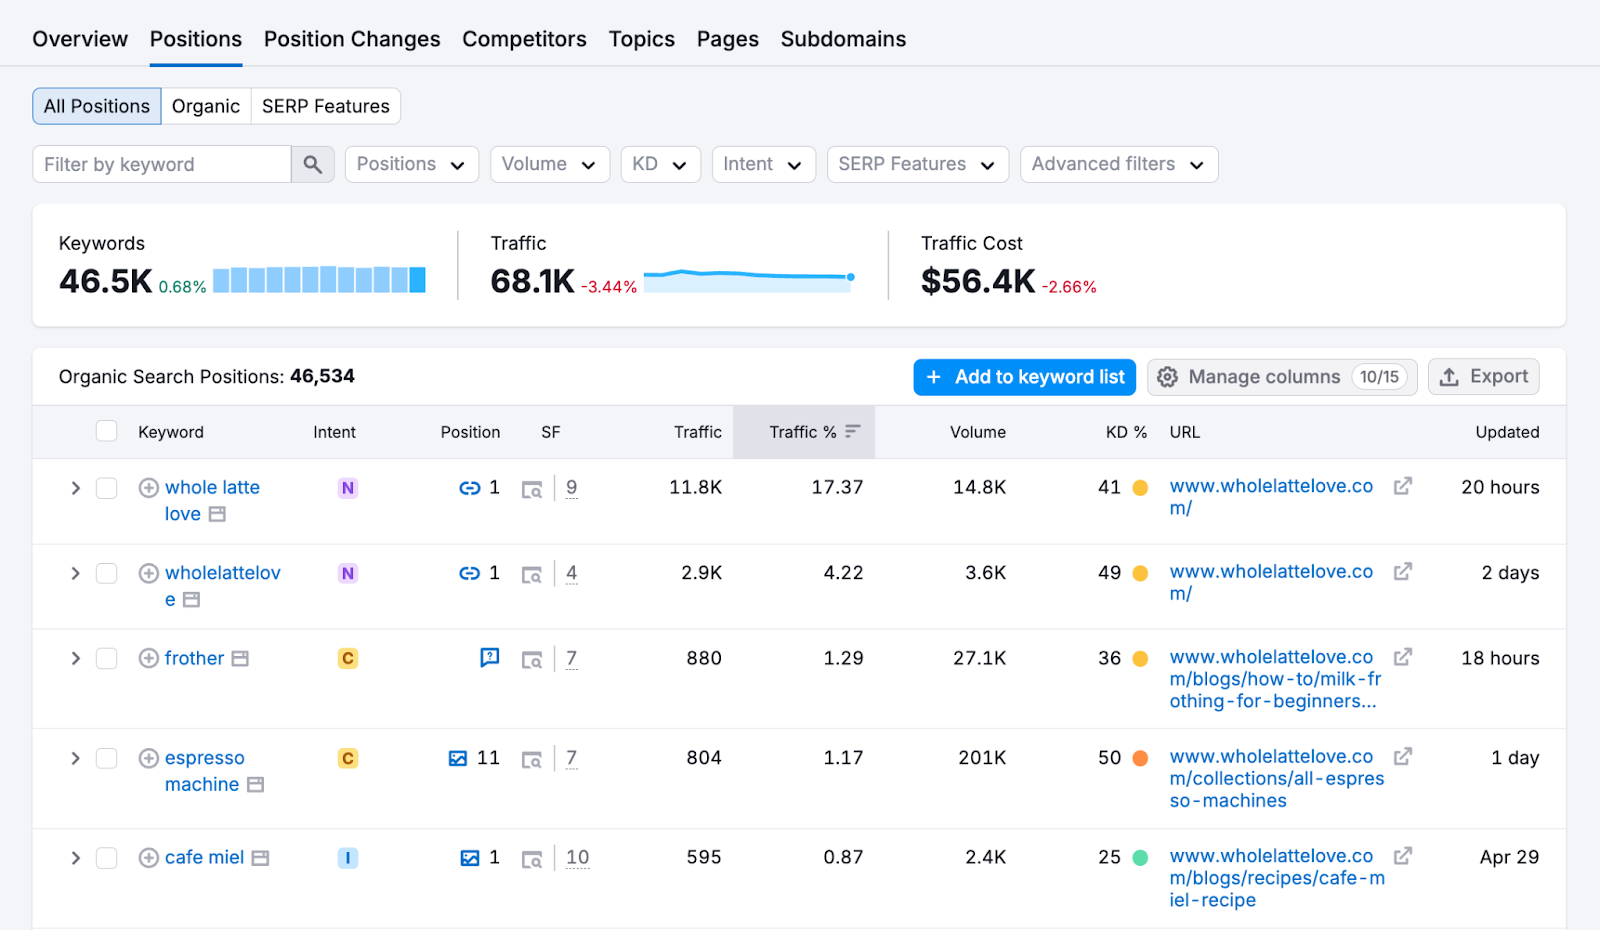Add 'espresso machine' keyword via plus icon
Image resolution: width=1600 pixels, height=930 pixels.
(148, 758)
